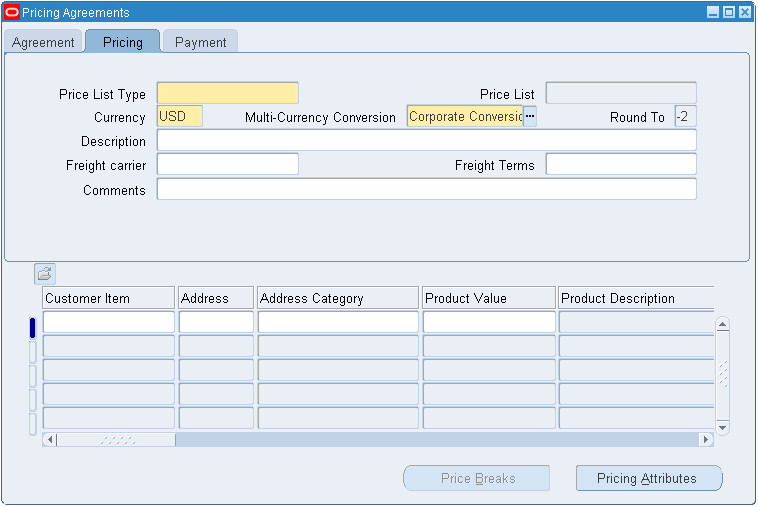Maximize the Pricing Agreements window
This screenshot has width=758, height=507.
[729, 12]
